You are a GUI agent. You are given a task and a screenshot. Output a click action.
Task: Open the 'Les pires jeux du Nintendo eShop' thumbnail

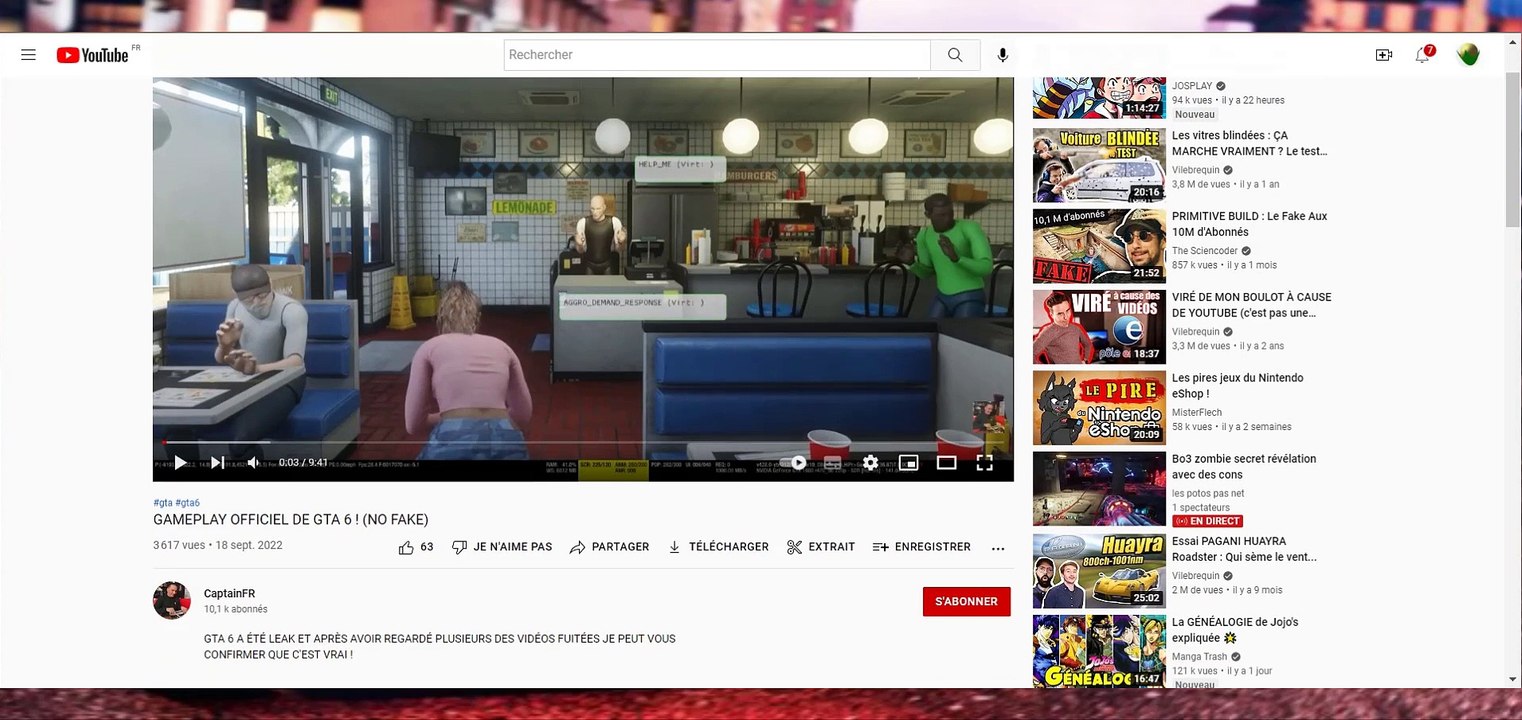tap(1099, 408)
